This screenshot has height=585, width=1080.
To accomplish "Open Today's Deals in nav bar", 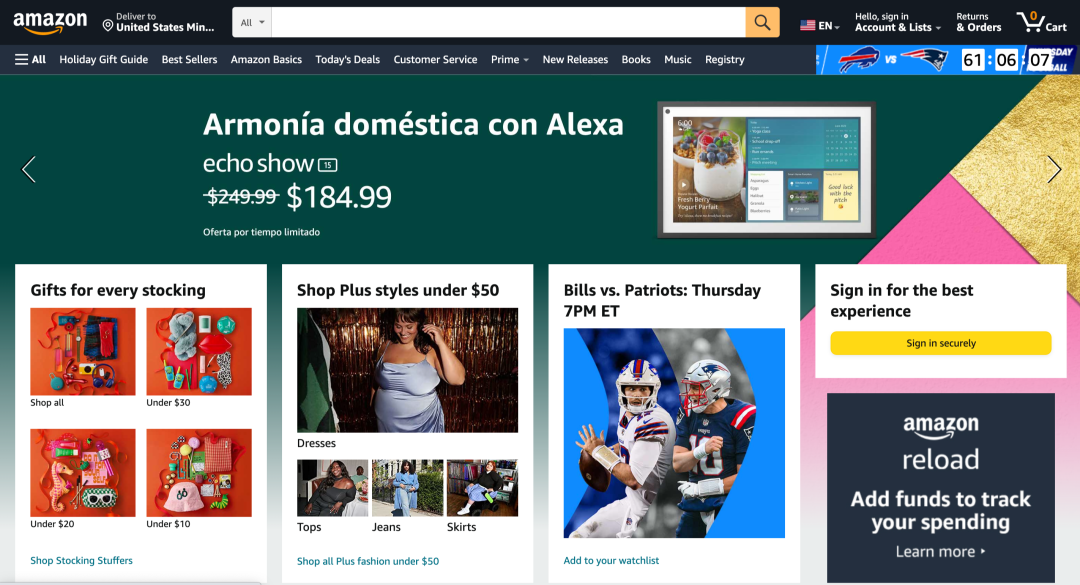I will [347, 59].
